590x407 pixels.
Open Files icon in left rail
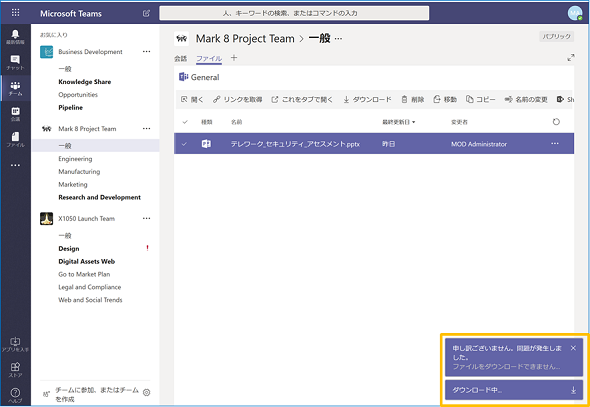(x=15, y=139)
